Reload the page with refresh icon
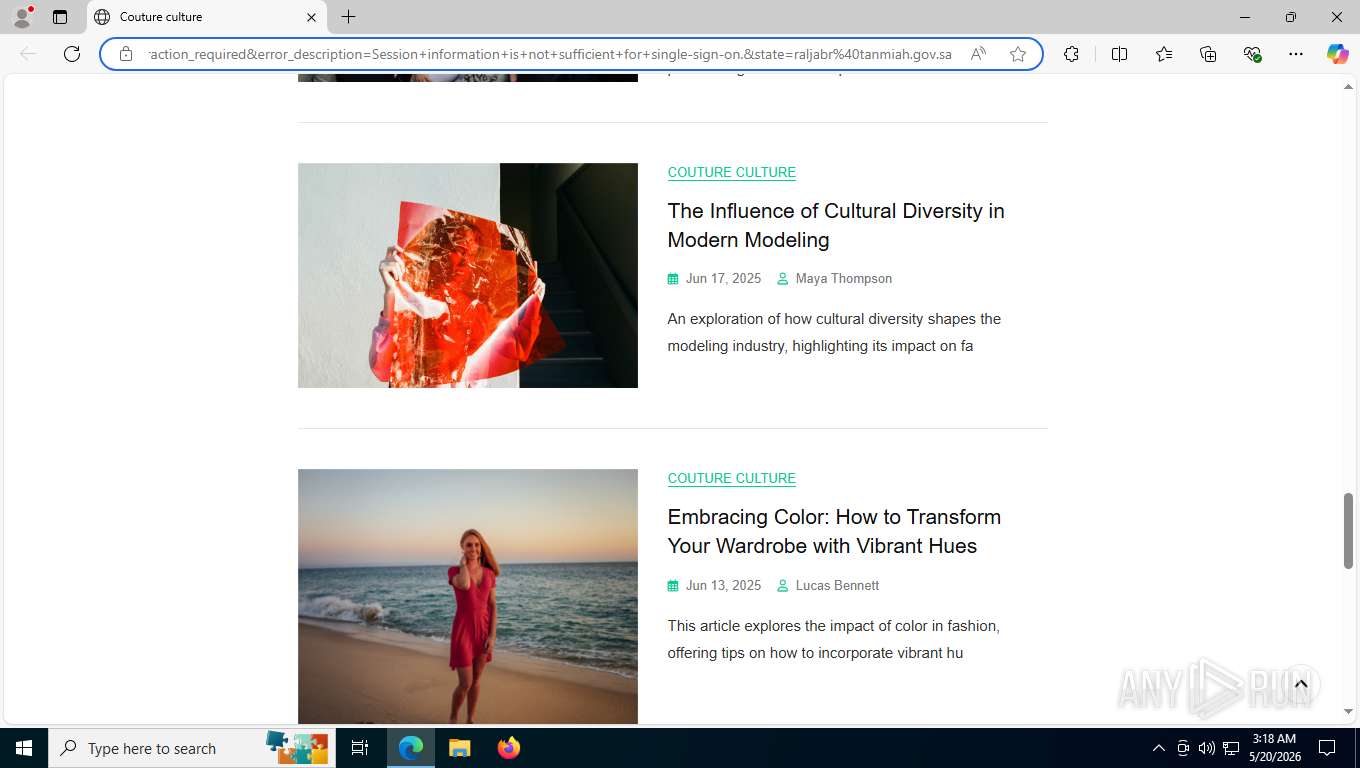The height and width of the screenshot is (768, 1360). tap(72, 54)
